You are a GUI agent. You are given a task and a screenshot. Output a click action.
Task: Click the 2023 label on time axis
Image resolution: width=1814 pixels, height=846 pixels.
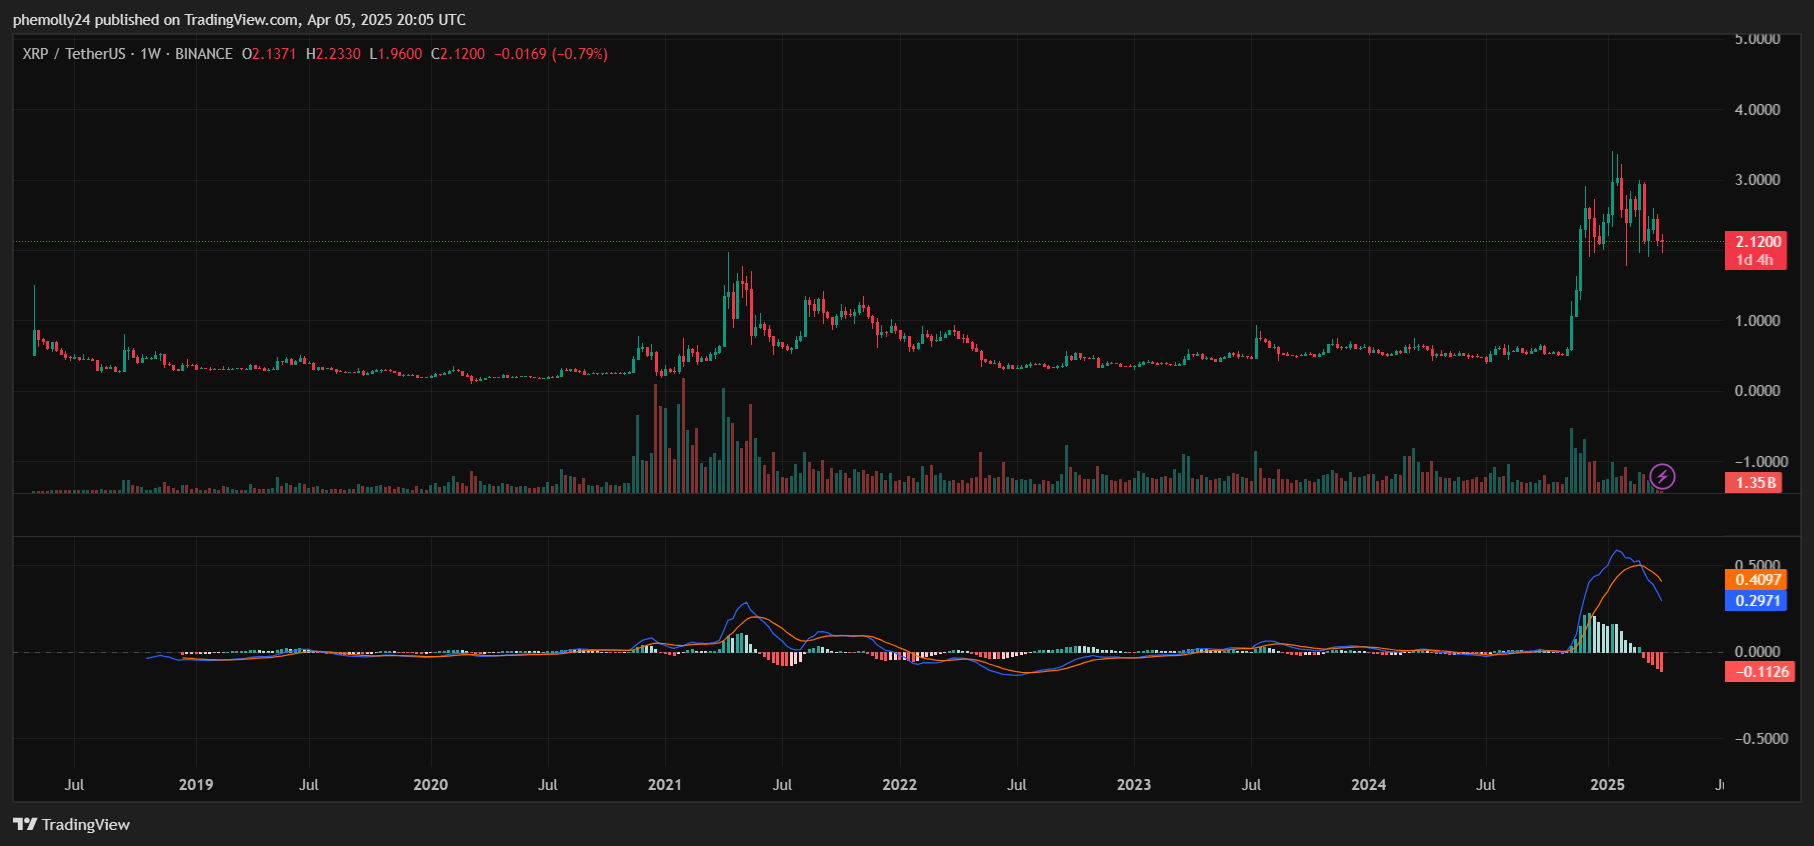(1133, 784)
